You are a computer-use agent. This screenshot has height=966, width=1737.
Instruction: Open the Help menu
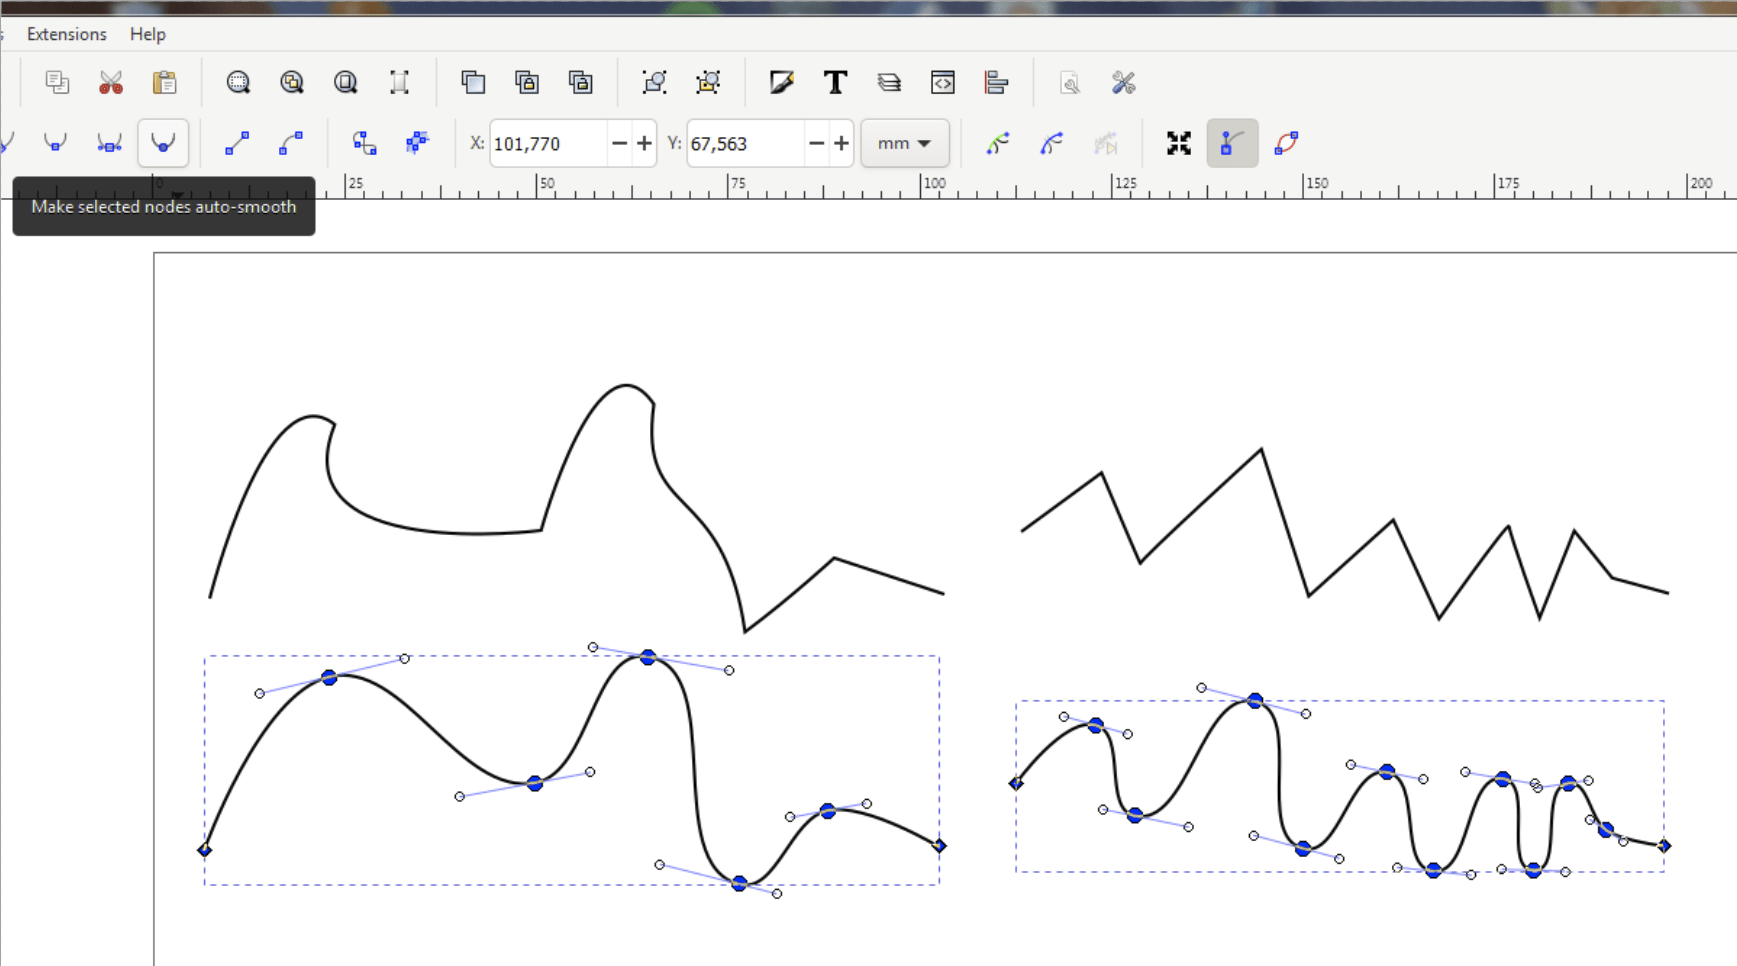pyautogui.click(x=147, y=33)
